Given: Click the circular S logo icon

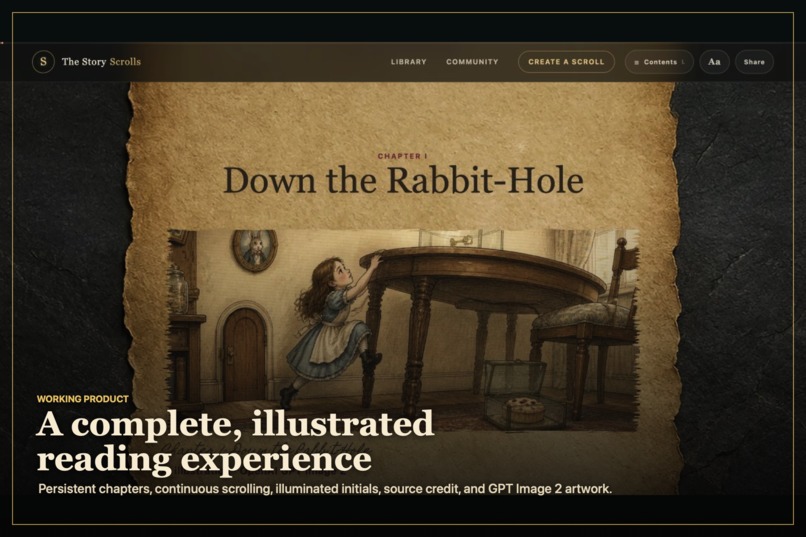Looking at the screenshot, I should point(43,62).
